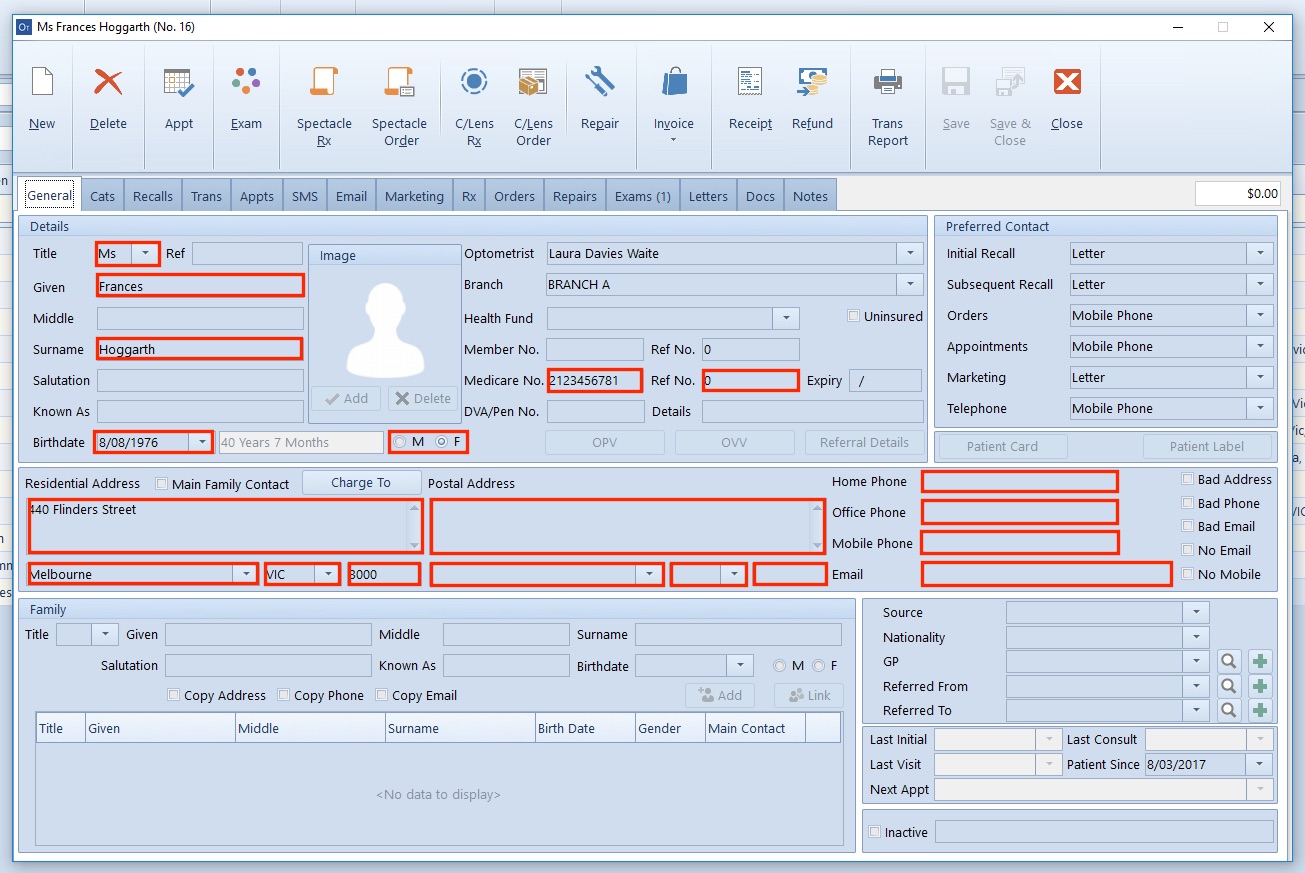Open the Initial Recall dropdown
Image resolution: width=1305 pixels, height=873 pixels.
coord(1260,253)
